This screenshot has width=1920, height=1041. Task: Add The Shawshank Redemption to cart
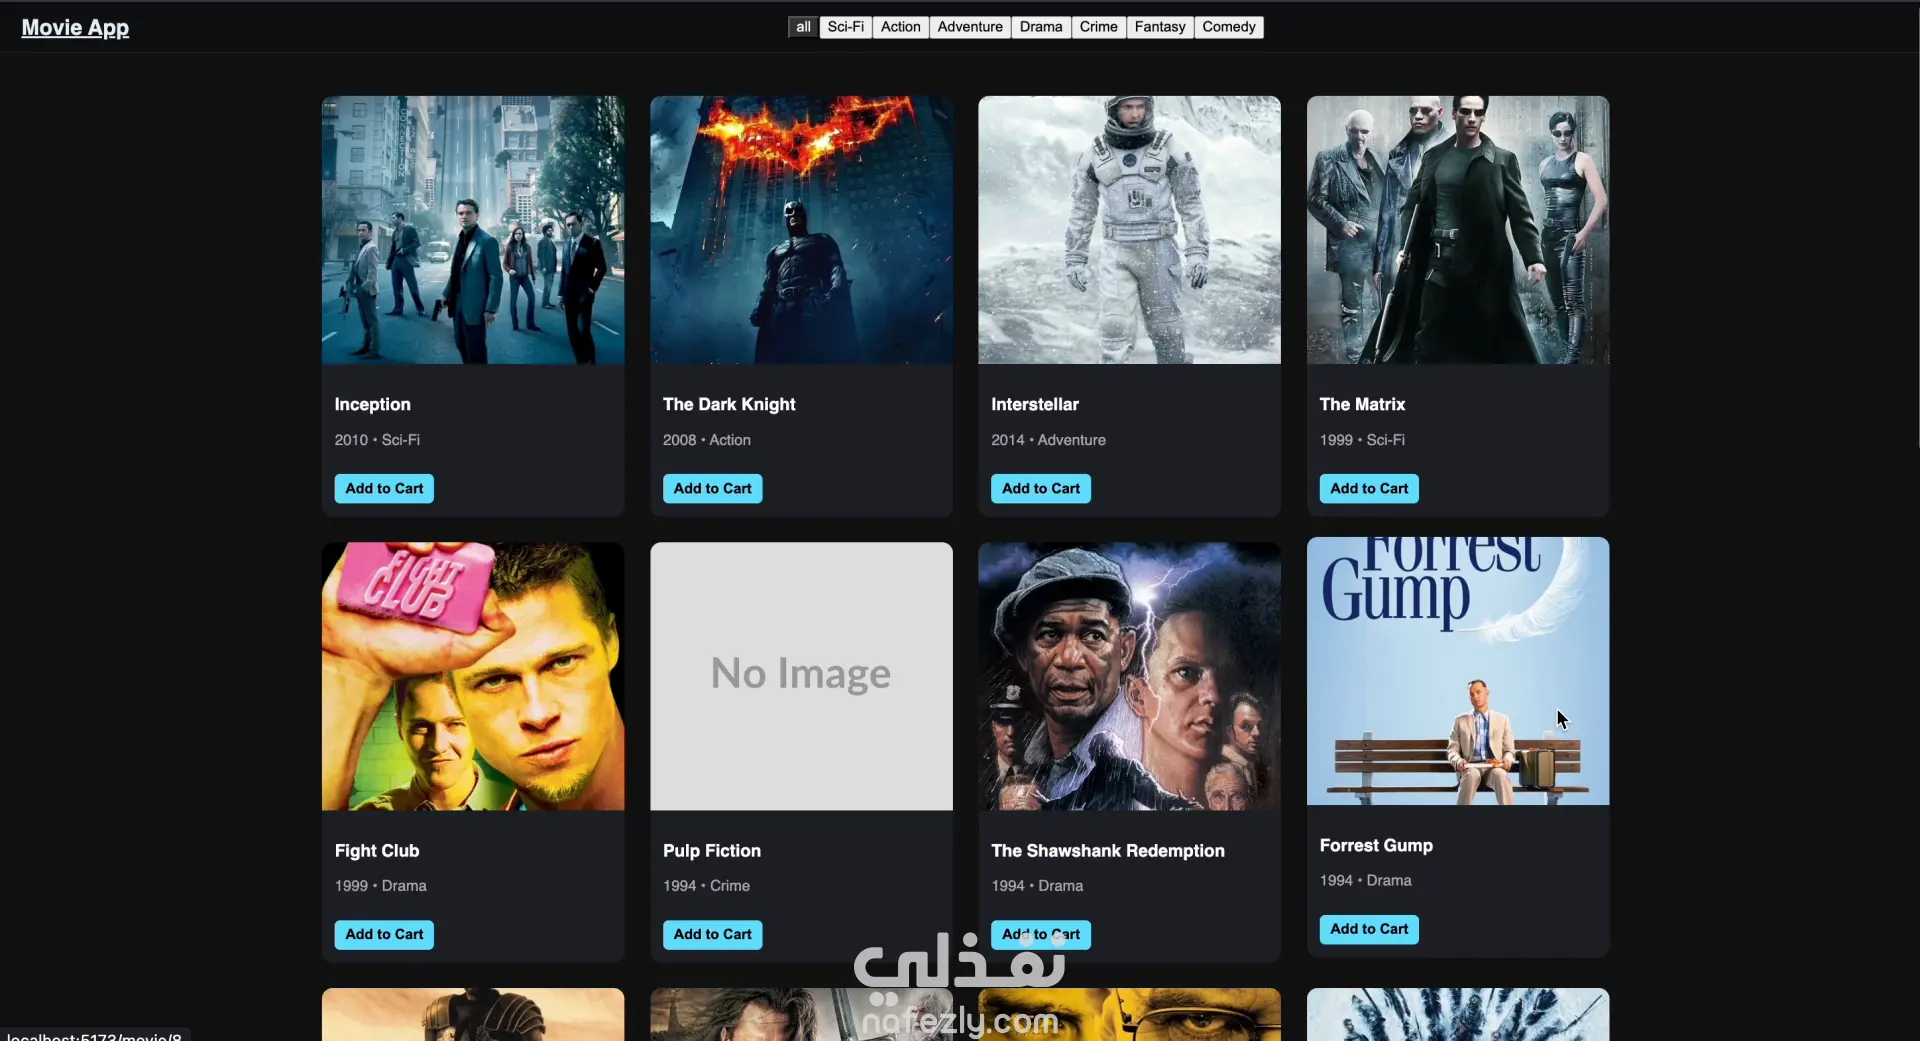[1041, 935]
